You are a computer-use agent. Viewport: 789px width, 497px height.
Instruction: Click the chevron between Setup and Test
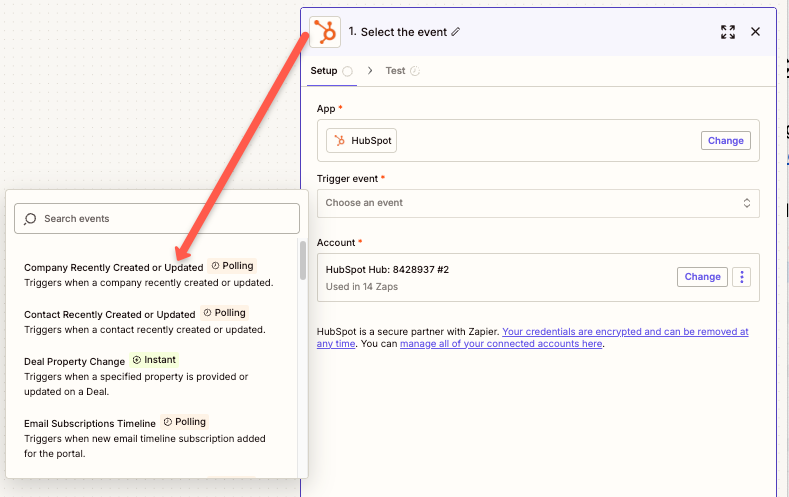370,71
